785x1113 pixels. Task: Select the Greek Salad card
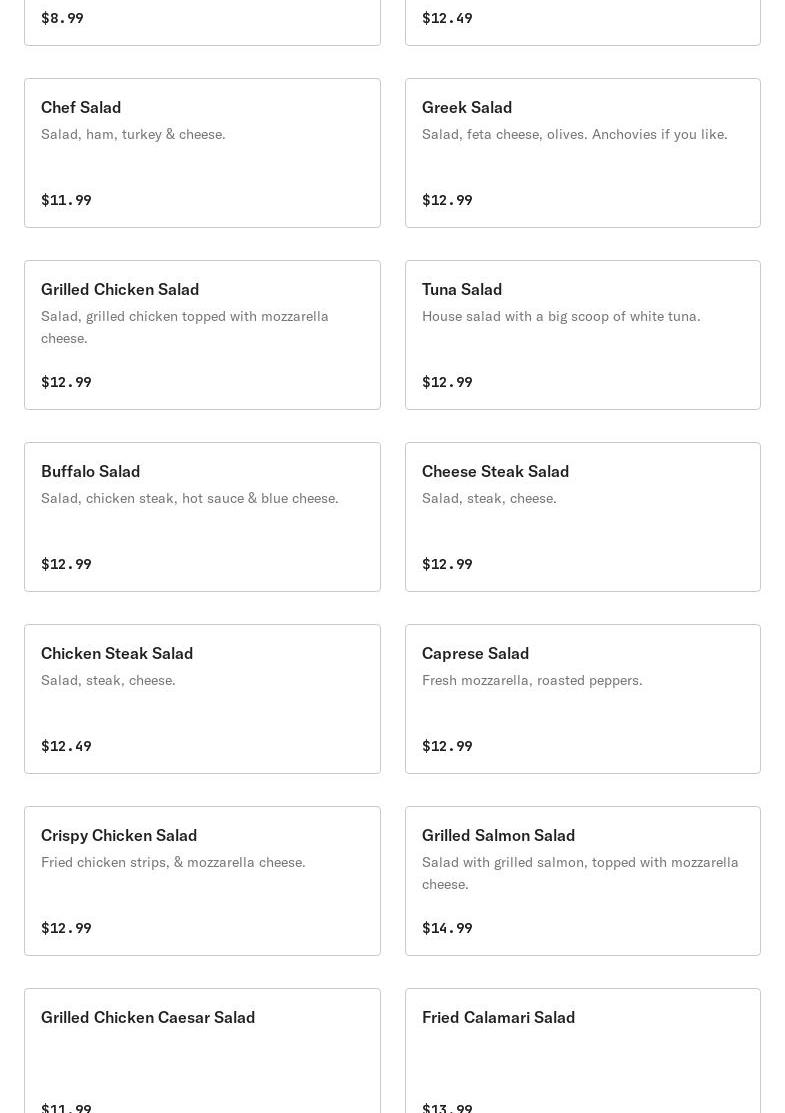coord(582,153)
